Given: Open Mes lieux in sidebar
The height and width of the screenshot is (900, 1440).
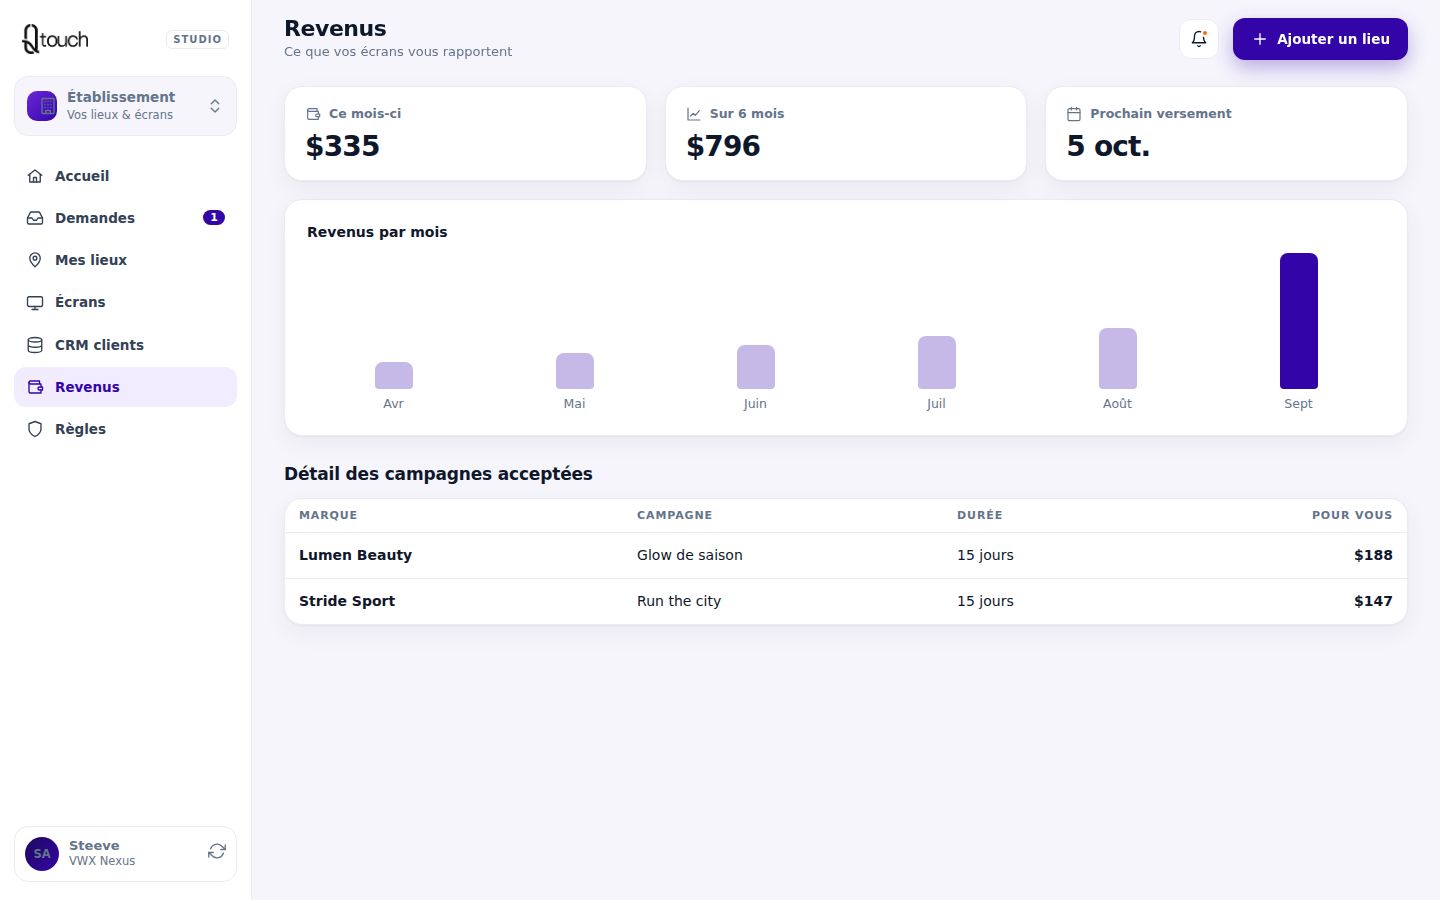Looking at the screenshot, I should [x=125, y=260].
